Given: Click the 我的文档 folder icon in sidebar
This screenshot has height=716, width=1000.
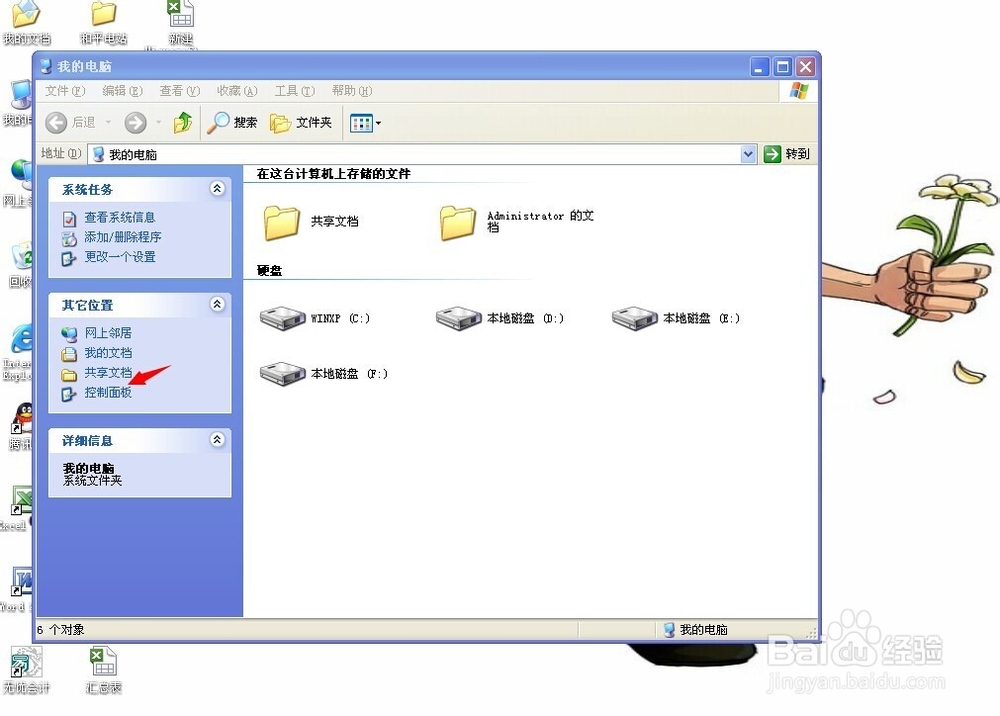Looking at the screenshot, I should pyautogui.click(x=69, y=354).
